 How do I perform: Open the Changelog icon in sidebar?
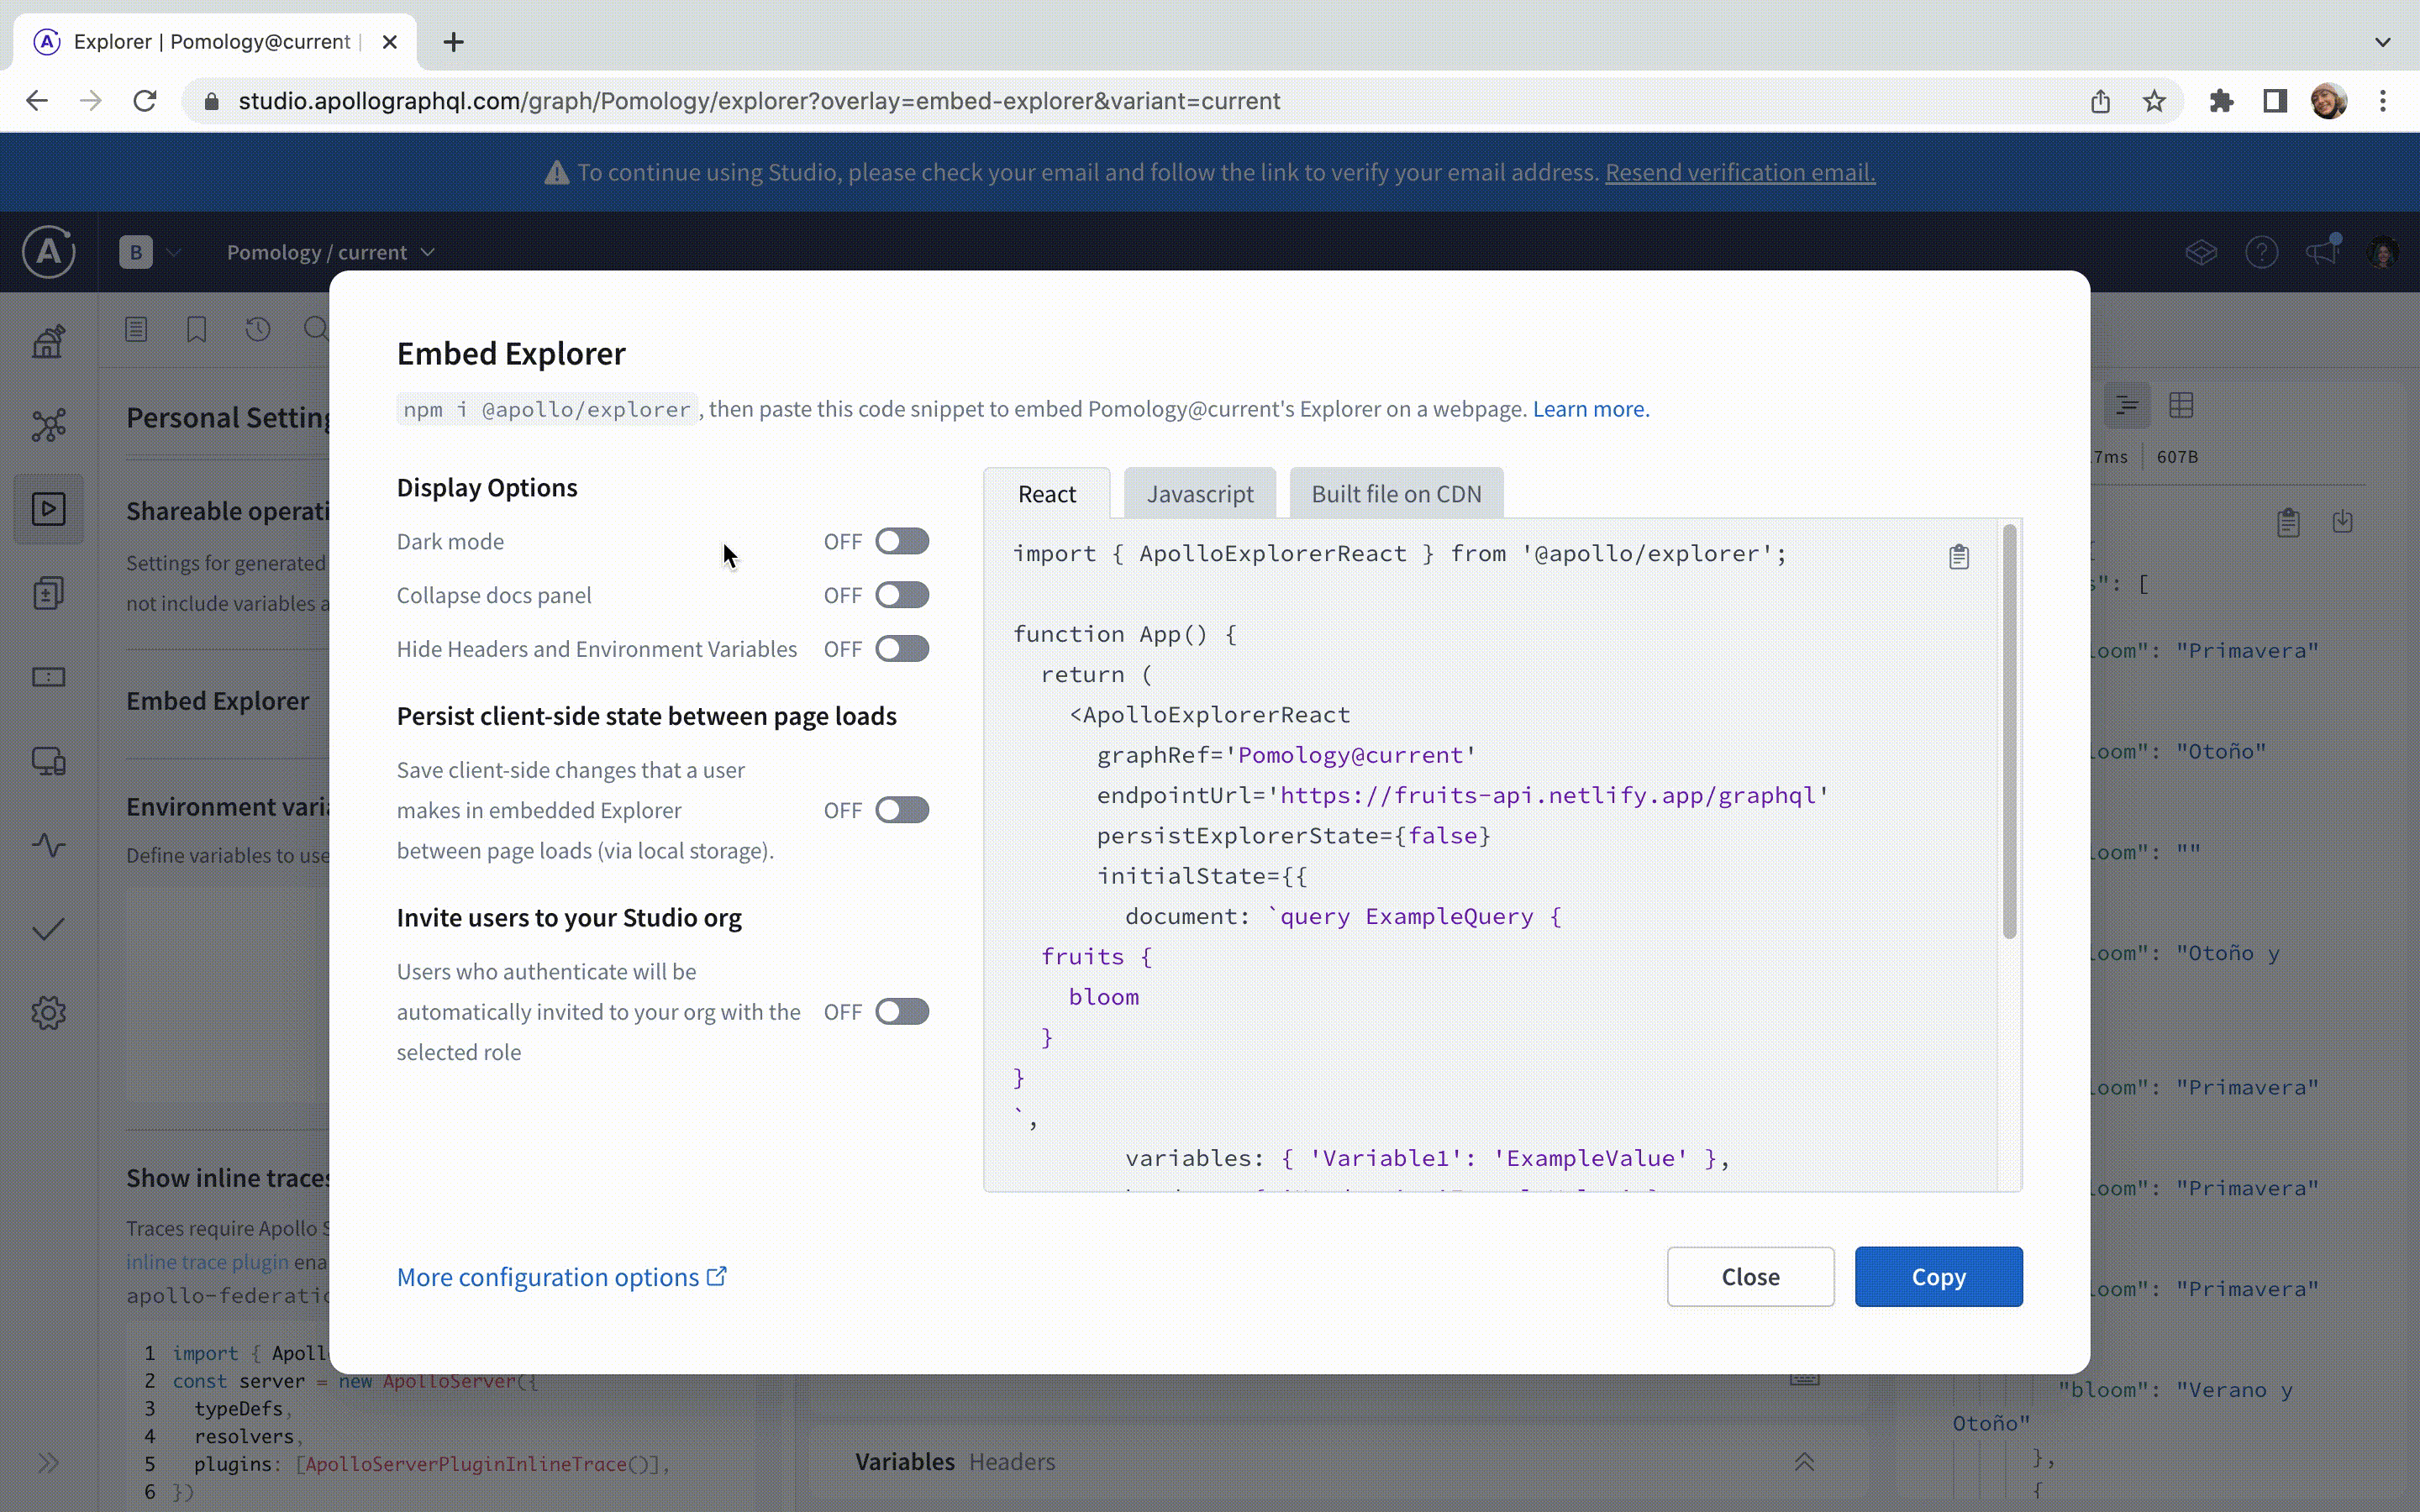point(48,593)
